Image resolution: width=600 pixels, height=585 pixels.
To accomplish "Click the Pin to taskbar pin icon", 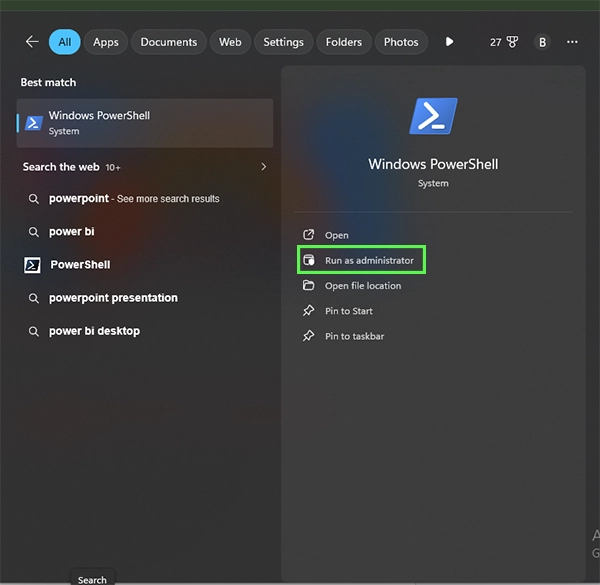I will point(308,336).
